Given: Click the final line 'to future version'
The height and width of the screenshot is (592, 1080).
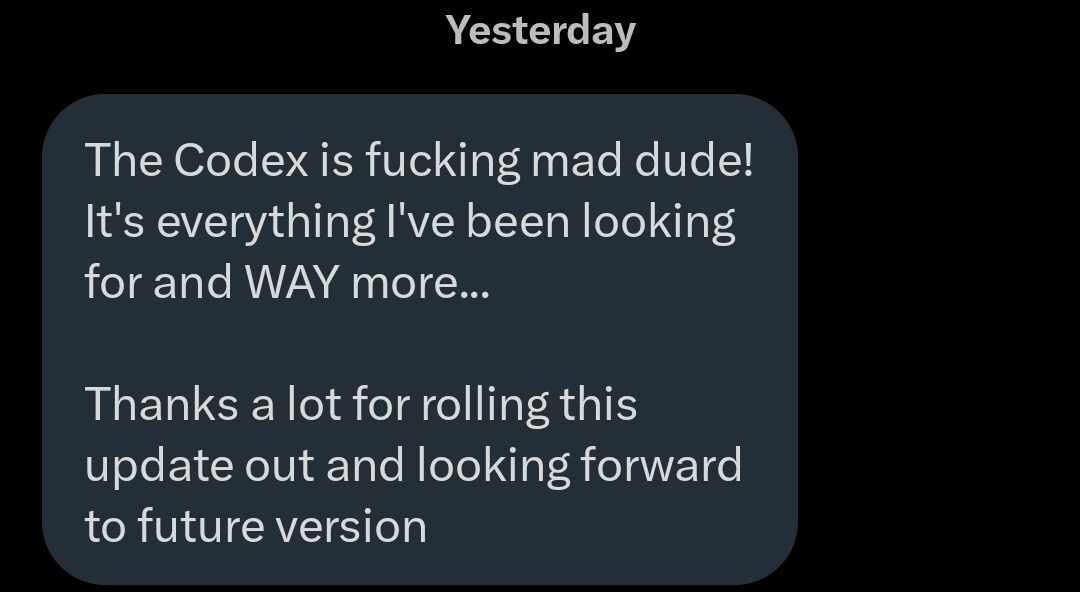Looking at the screenshot, I should (256, 527).
